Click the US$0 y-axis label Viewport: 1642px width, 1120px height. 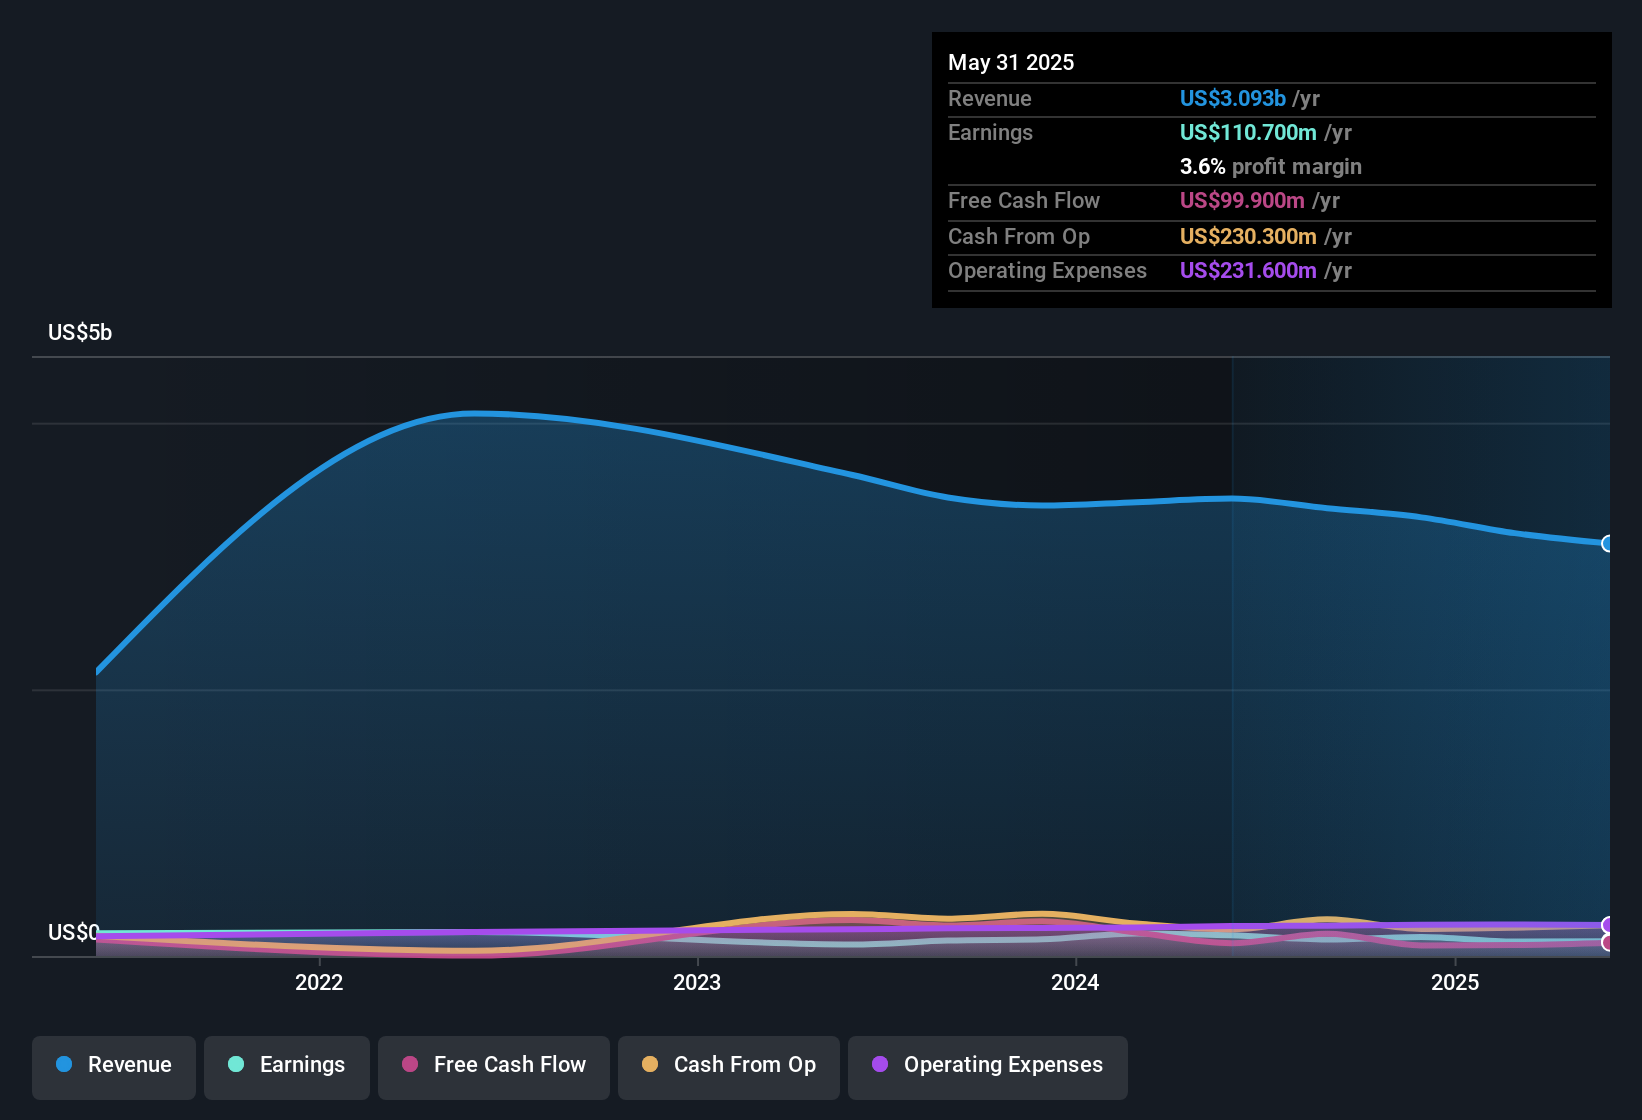pyautogui.click(x=73, y=933)
